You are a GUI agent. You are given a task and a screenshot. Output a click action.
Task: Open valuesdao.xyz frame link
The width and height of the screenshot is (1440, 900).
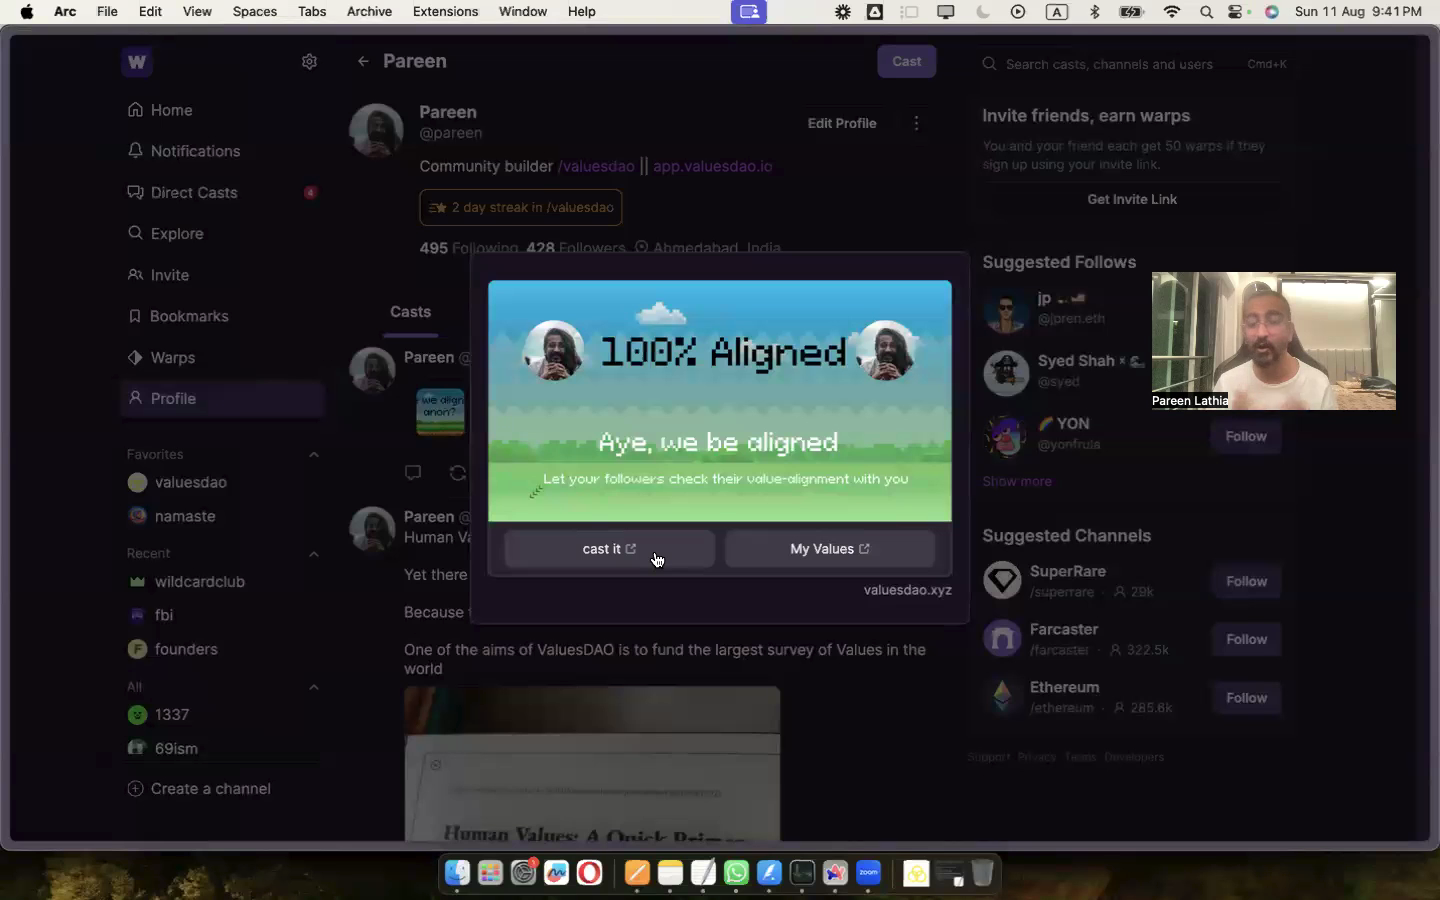[x=908, y=590]
